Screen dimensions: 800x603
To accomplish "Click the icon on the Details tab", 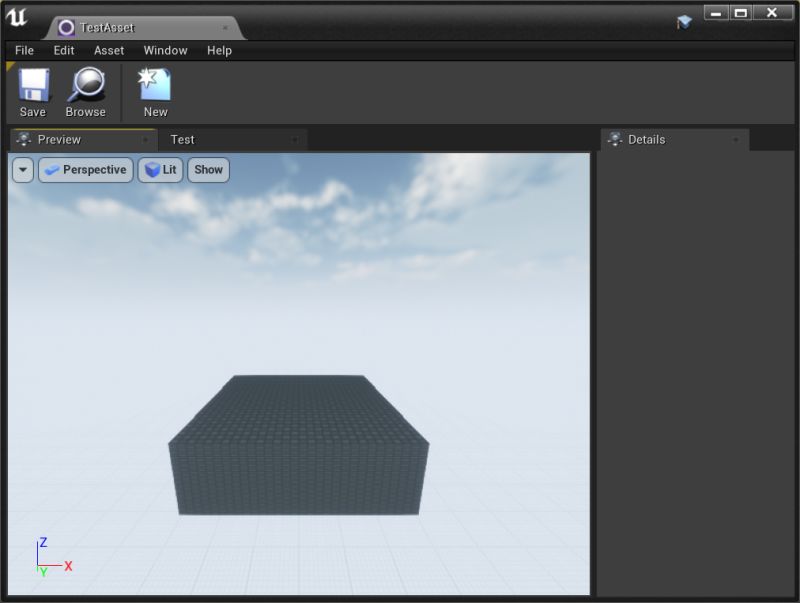I will [x=613, y=140].
